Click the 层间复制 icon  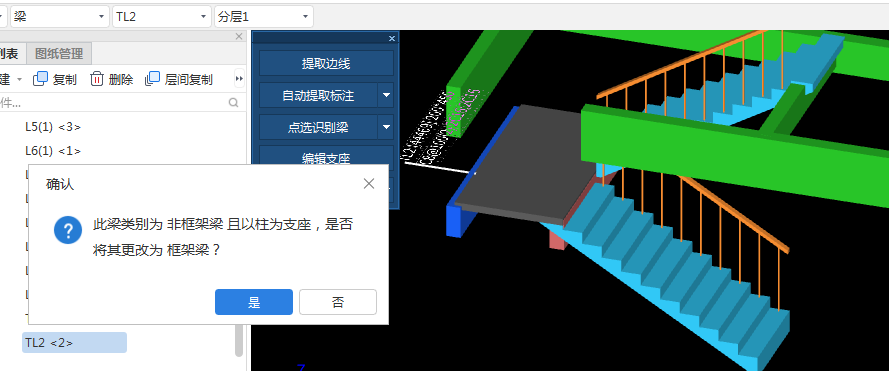tap(153, 79)
